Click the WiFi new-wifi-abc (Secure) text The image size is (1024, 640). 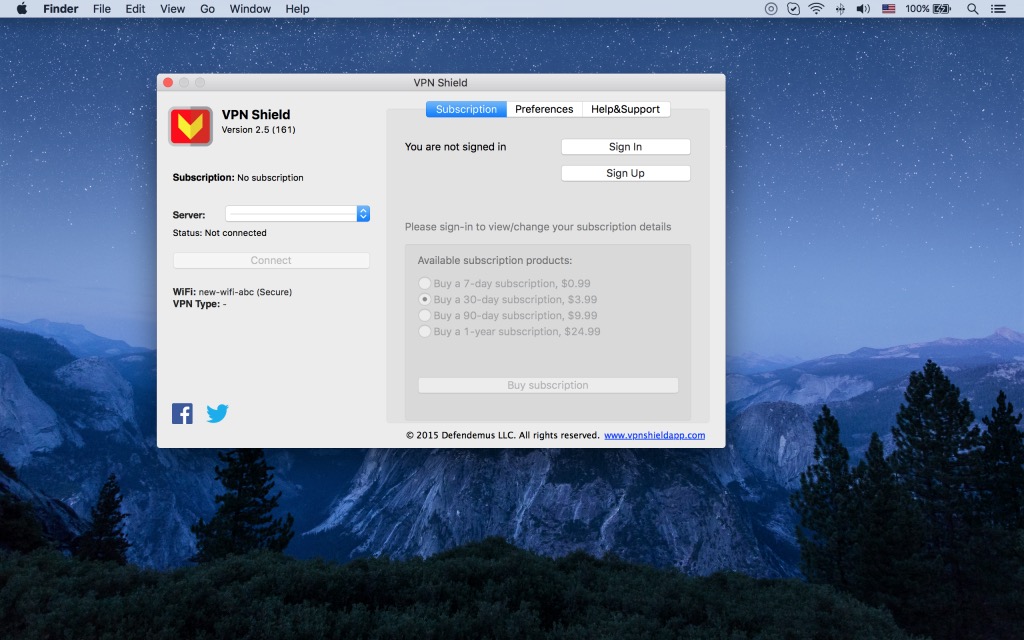pos(232,292)
